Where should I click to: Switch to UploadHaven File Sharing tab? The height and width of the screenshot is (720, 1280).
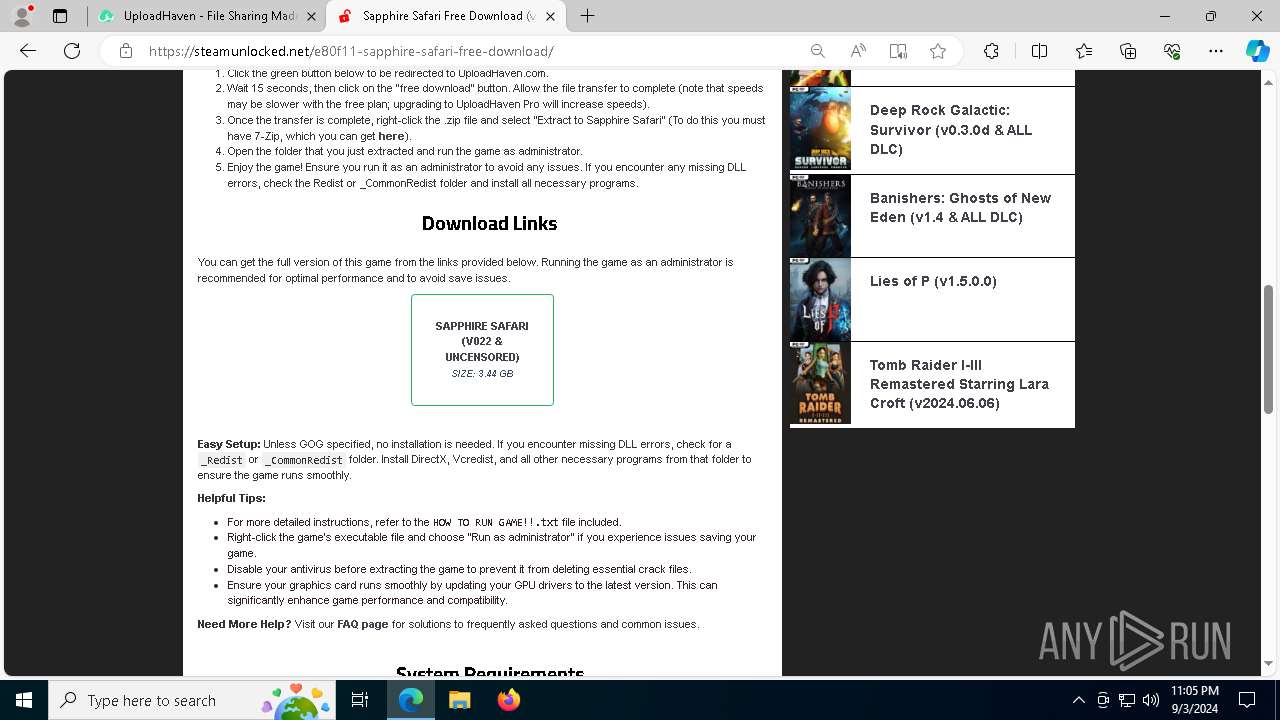coord(206,16)
